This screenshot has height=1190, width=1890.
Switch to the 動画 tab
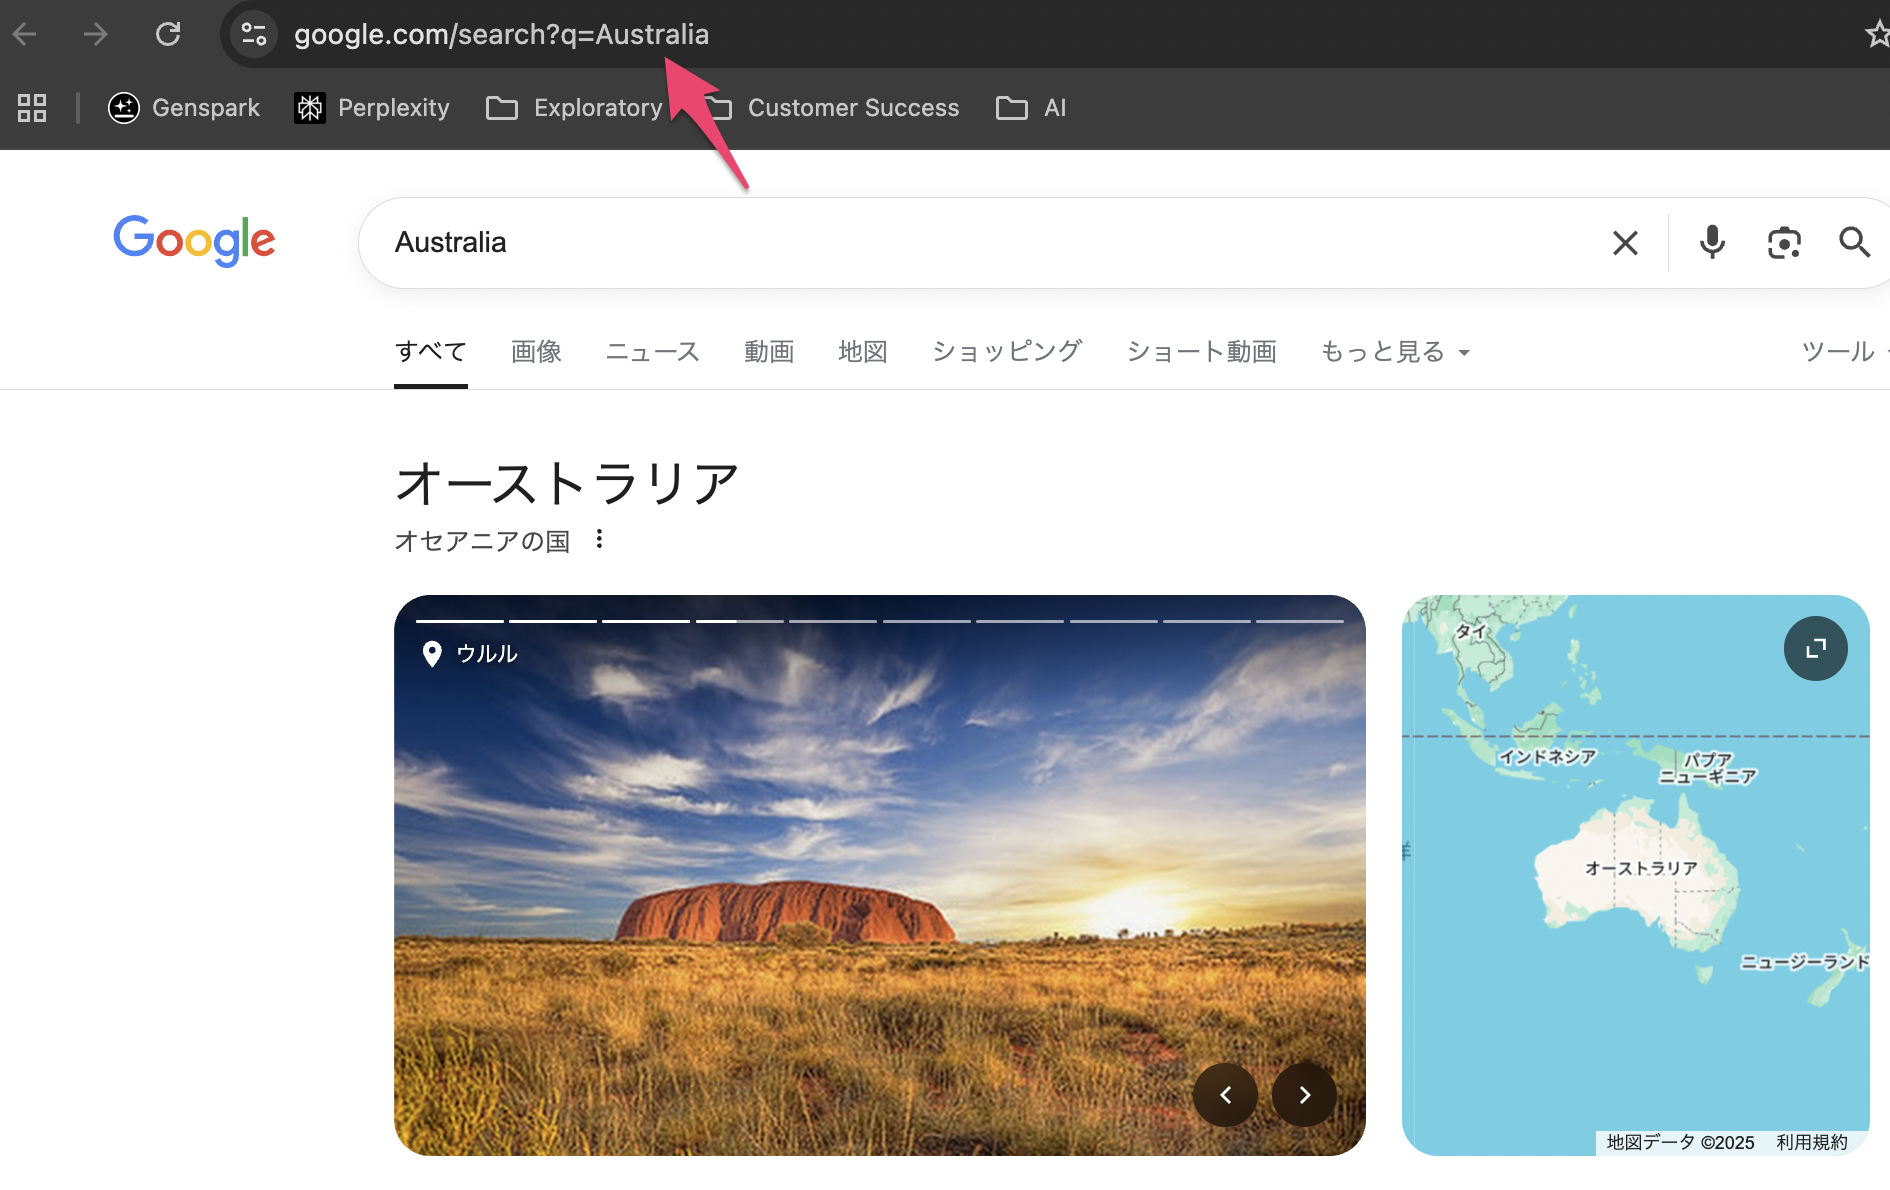[769, 352]
